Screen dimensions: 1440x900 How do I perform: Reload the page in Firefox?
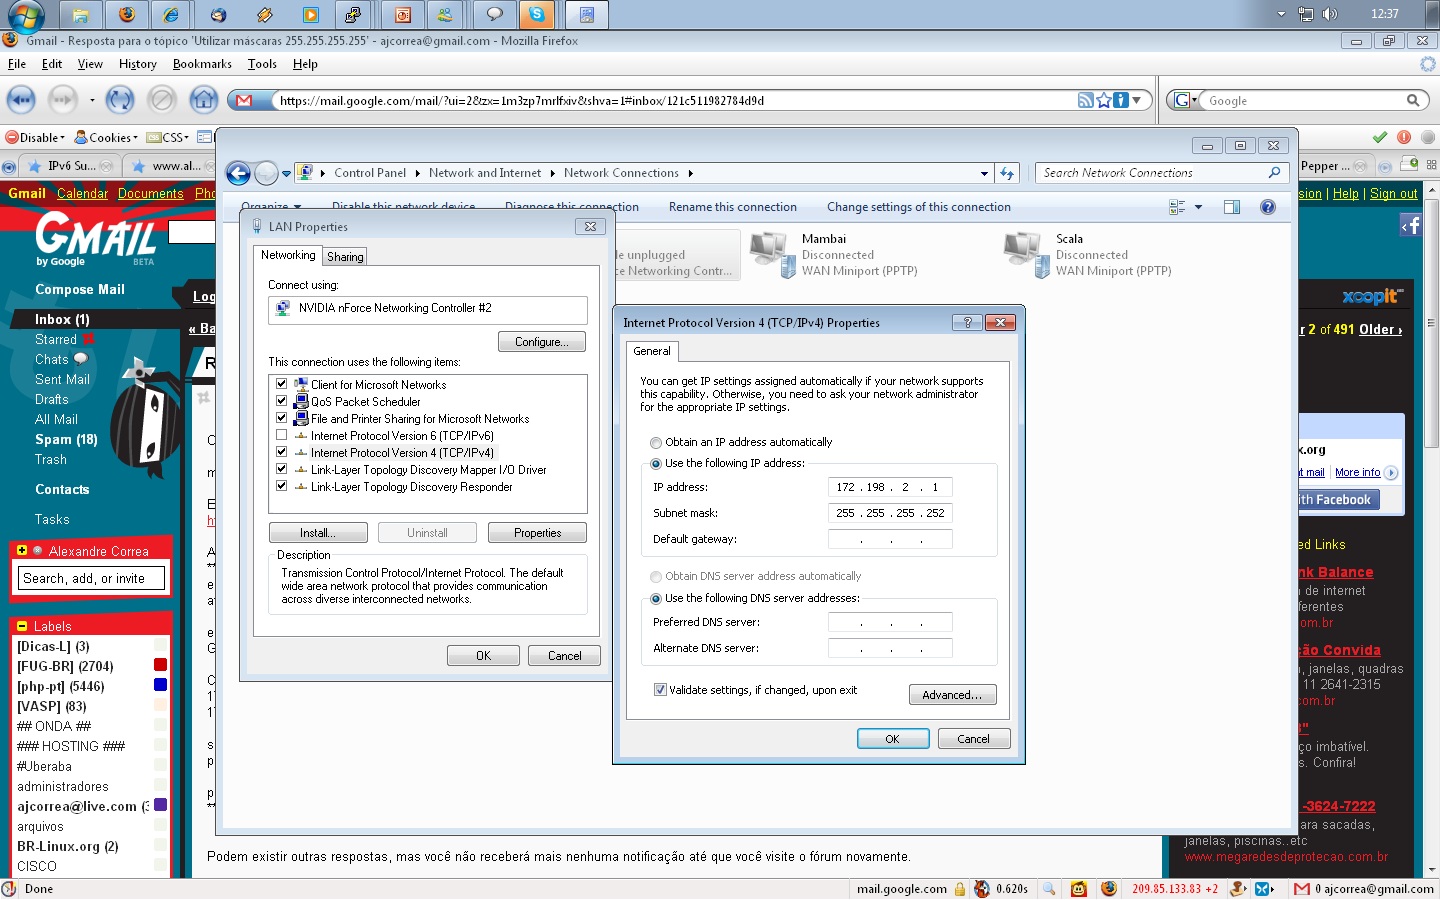(120, 100)
